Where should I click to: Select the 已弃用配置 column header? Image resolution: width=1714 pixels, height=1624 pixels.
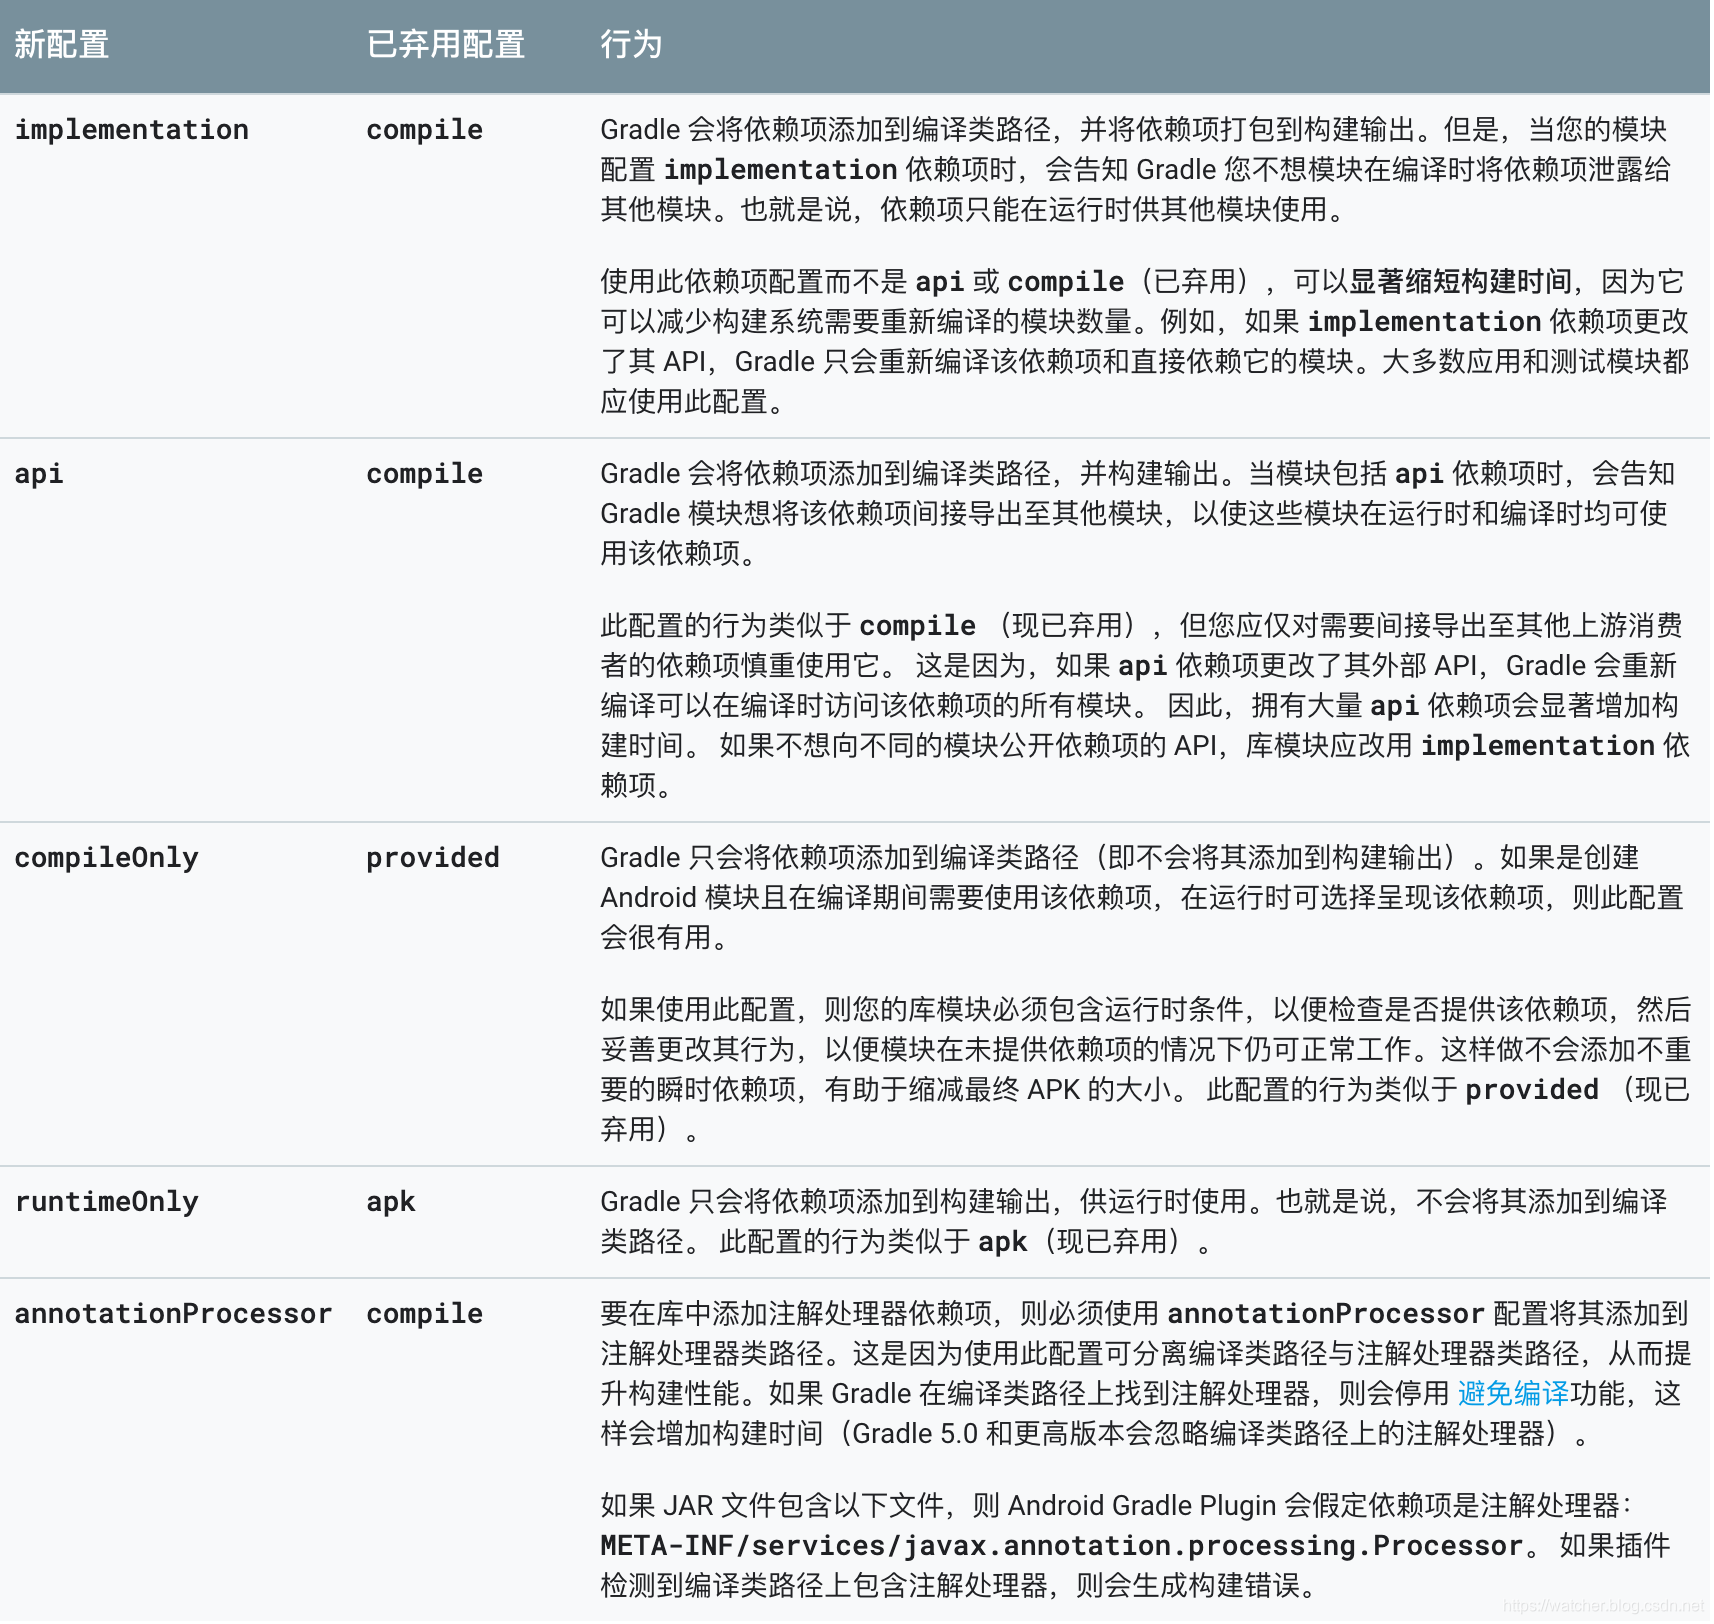coord(446,44)
